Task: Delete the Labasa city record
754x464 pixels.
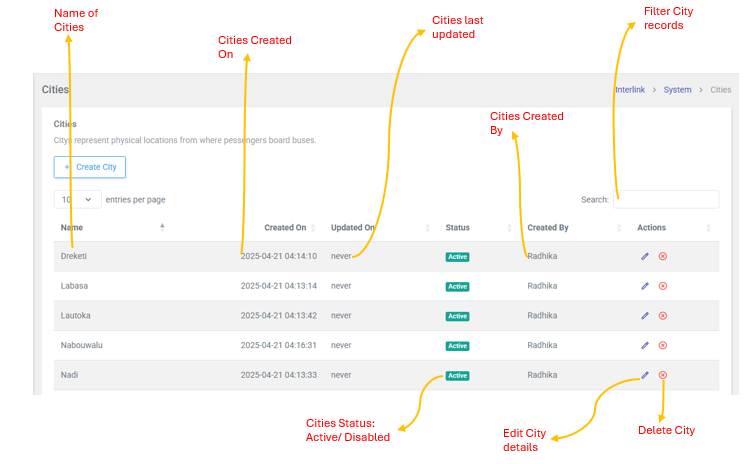Action: click(x=663, y=286)
